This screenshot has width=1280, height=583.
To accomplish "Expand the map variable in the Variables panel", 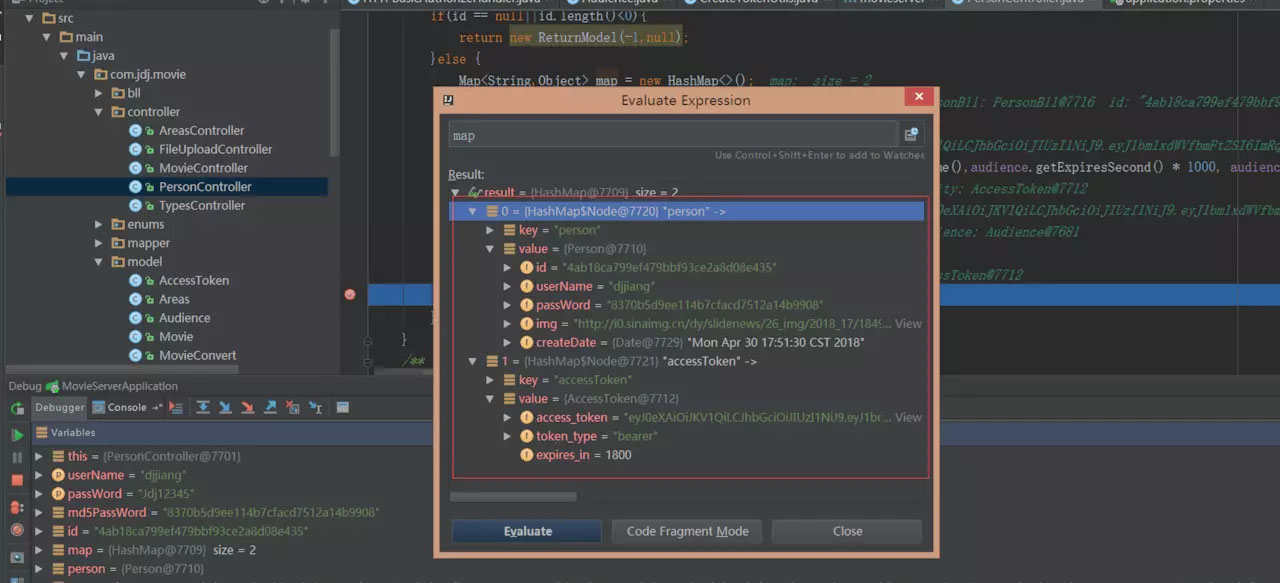I will click(x=39, y=550).
